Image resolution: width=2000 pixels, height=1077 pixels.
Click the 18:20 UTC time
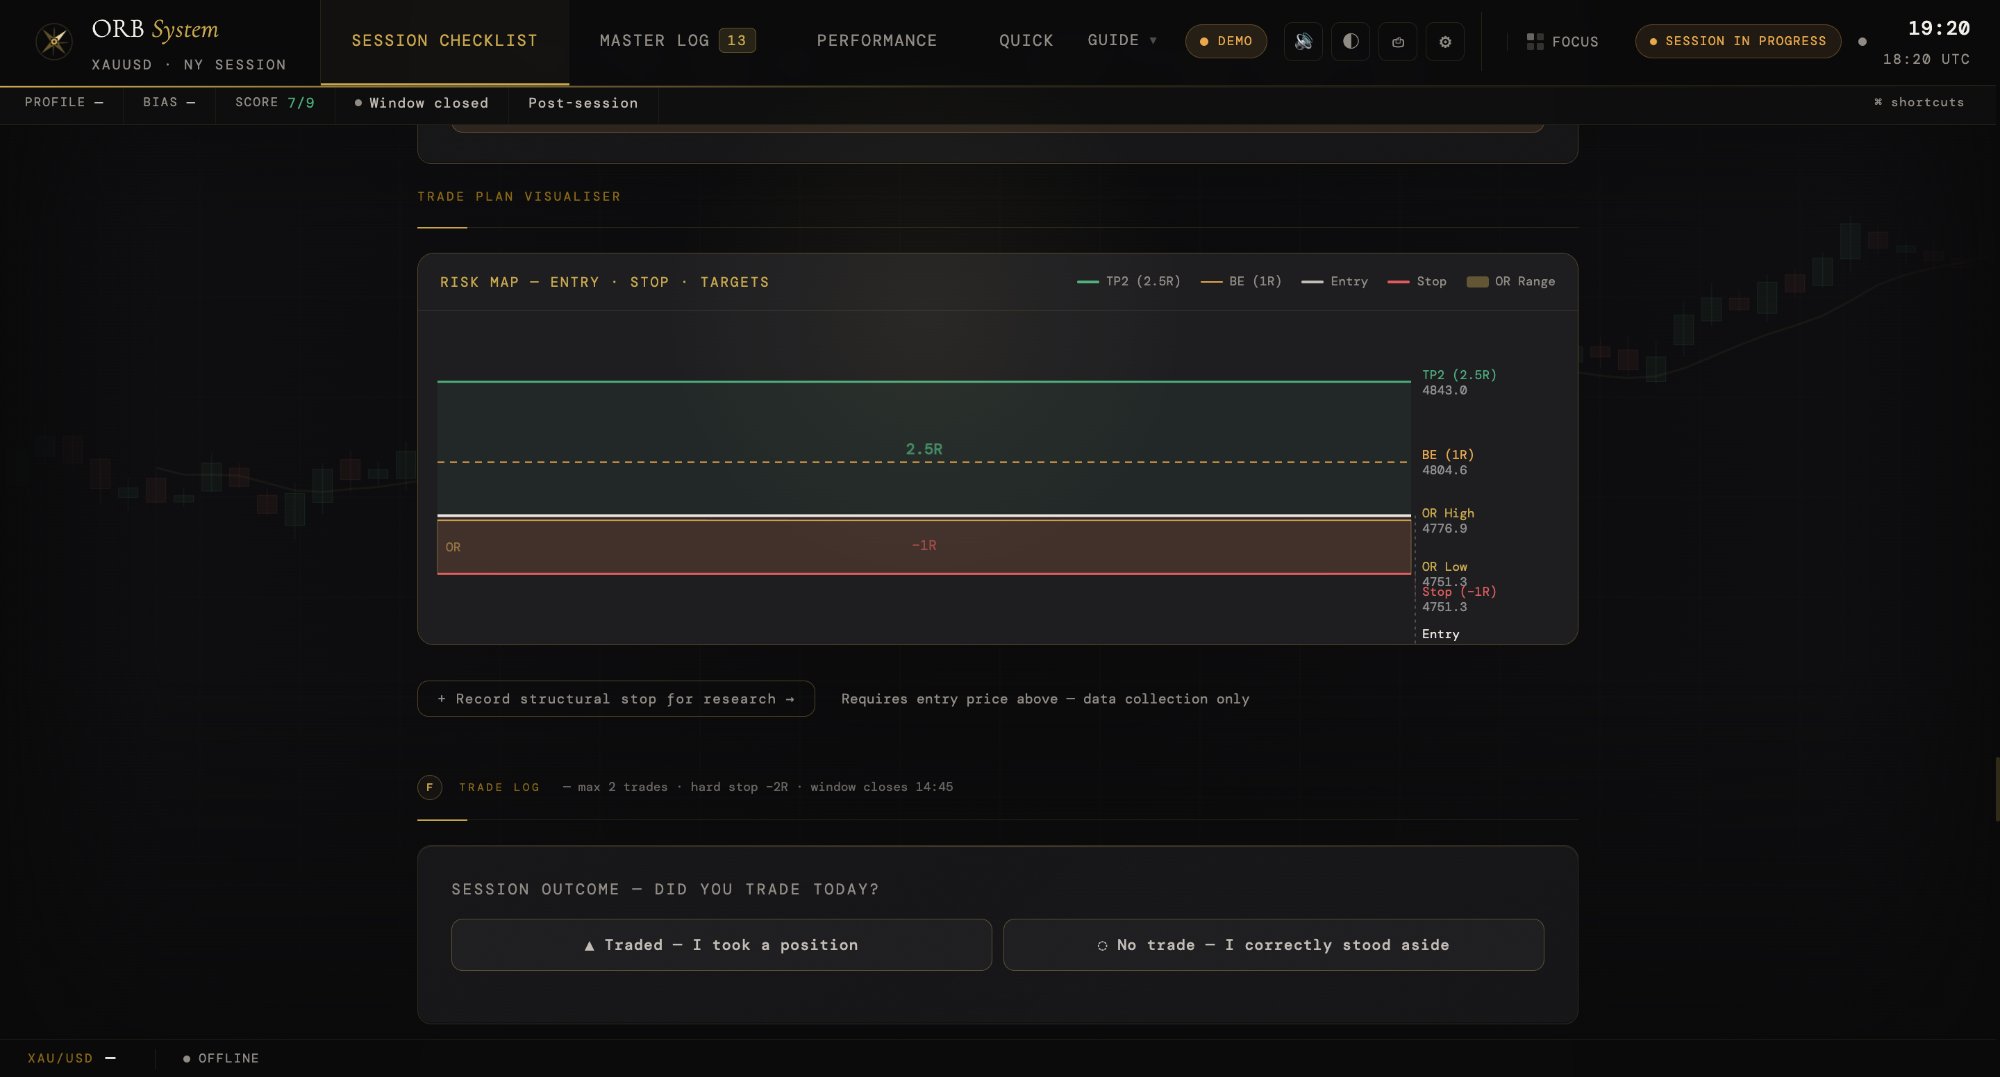tap(1926, 60)
